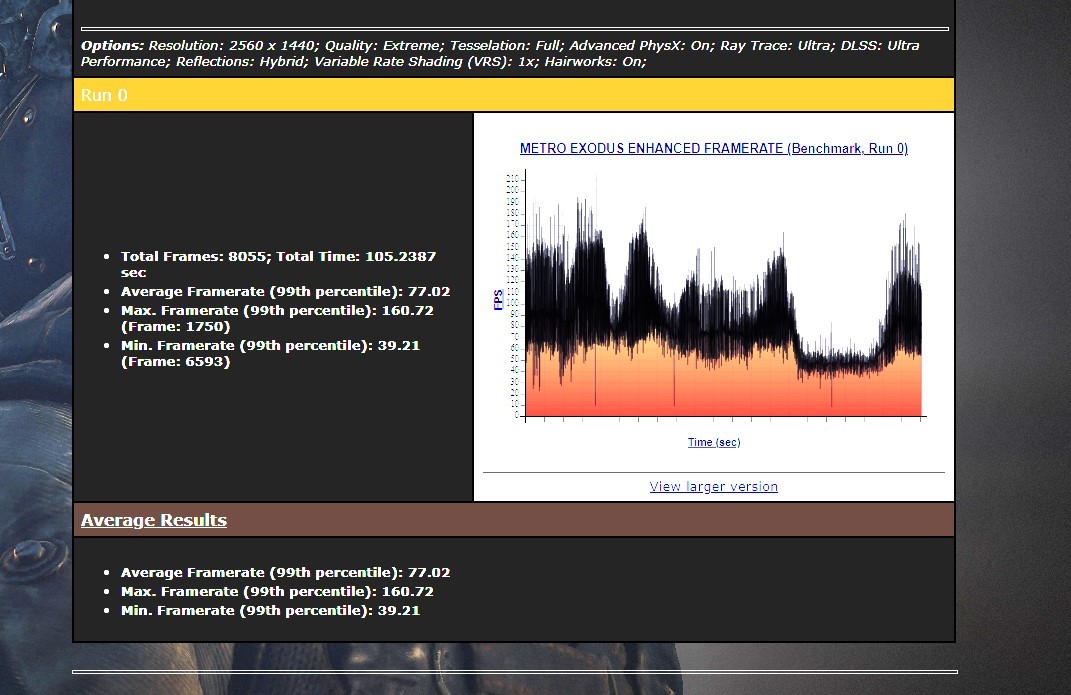Click the vertical "FPS" axis label
1071x695 pixels.
[498, 300]
